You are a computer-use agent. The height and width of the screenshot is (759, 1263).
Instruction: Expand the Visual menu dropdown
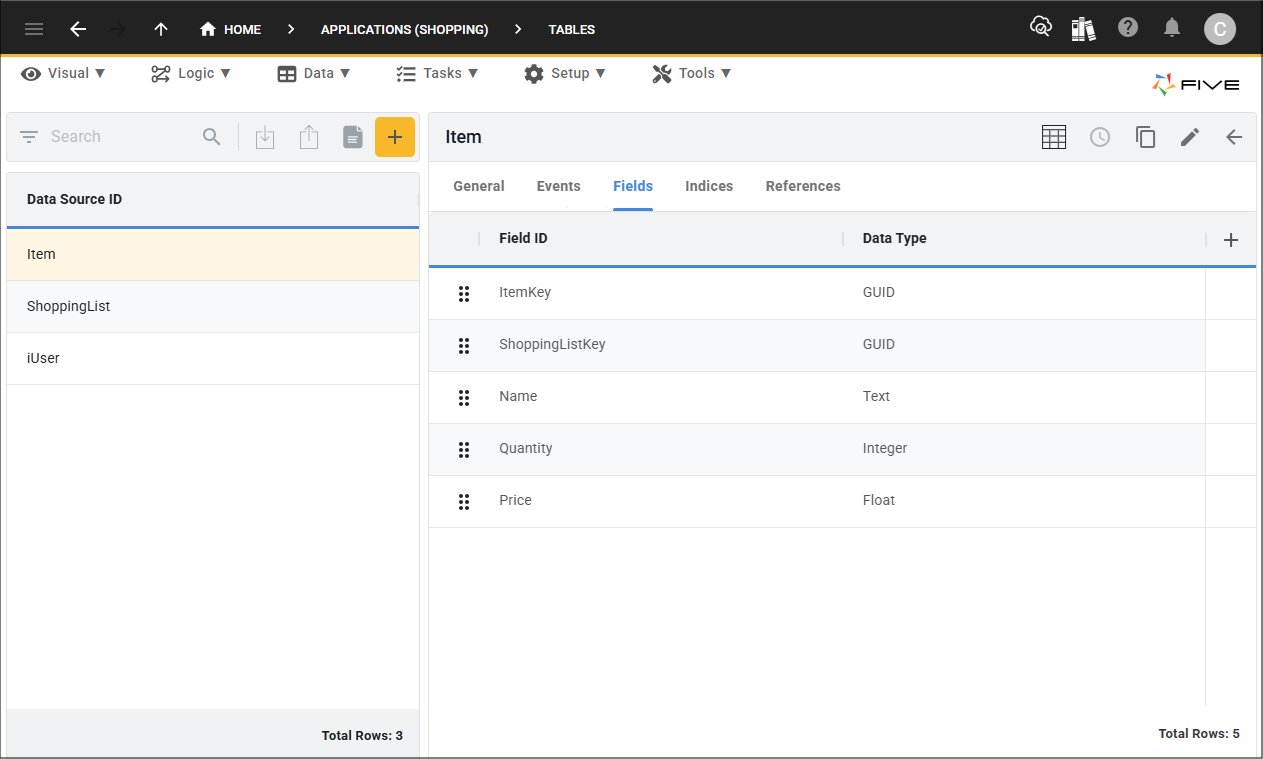point(63,73)
